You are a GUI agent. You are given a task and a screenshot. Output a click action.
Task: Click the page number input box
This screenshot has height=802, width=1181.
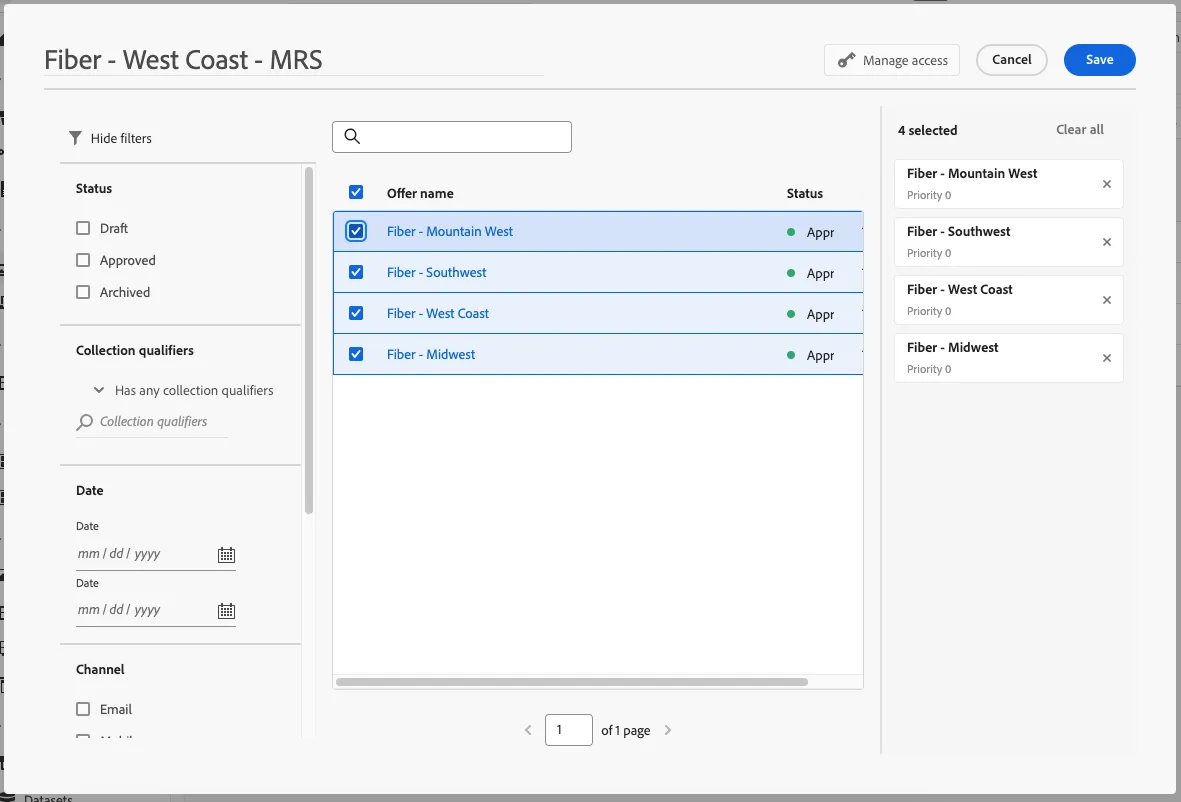(x=569, y=730)
